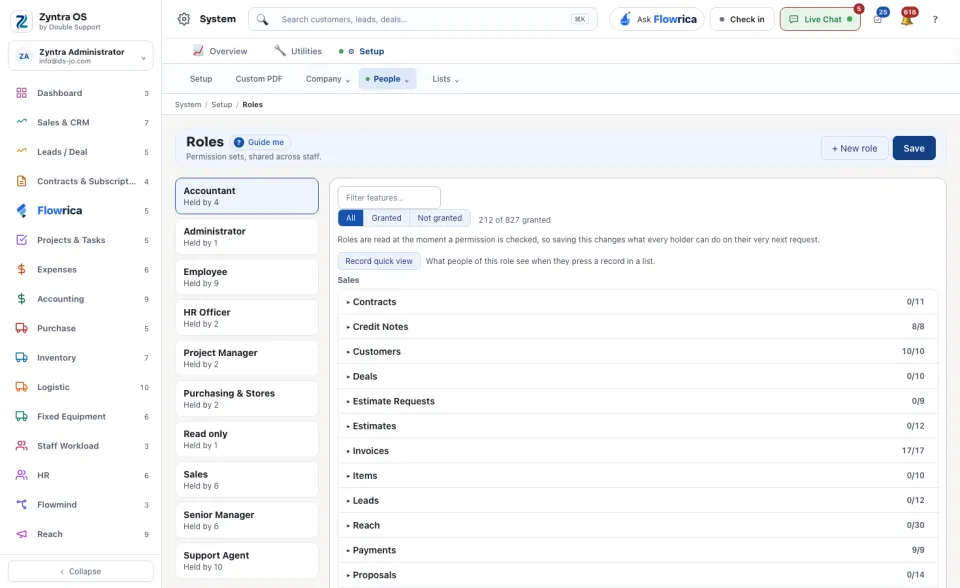This screenshot has width=960, height=588.
Task: Click the Purchase truck icon
Action: pyautogui.click(x=21, y=328)
